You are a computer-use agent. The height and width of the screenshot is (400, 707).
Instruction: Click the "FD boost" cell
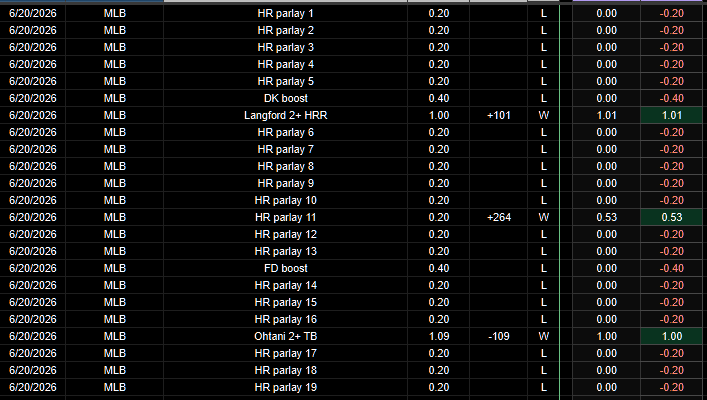point(285,268)
